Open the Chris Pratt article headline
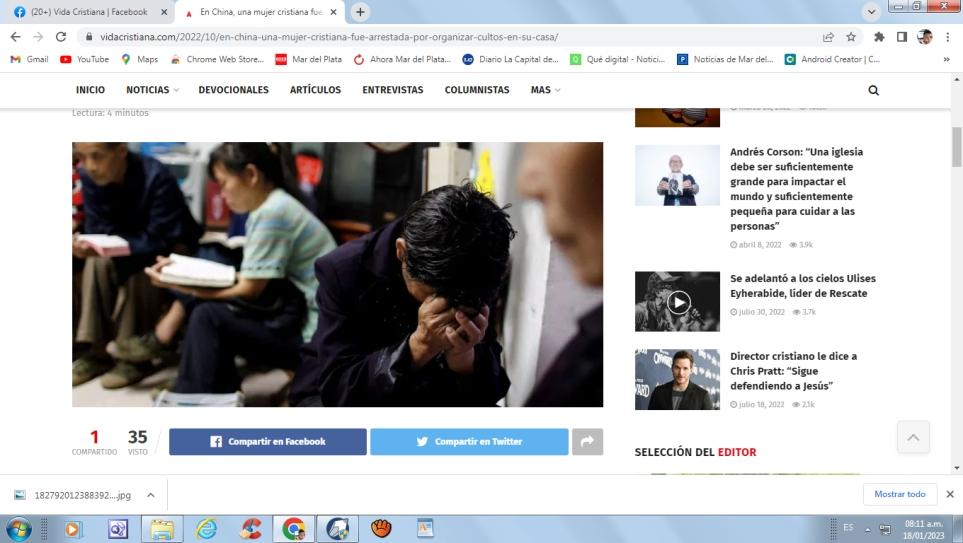The height and width of the screenshot is (543, 963). tap(793, 371)
